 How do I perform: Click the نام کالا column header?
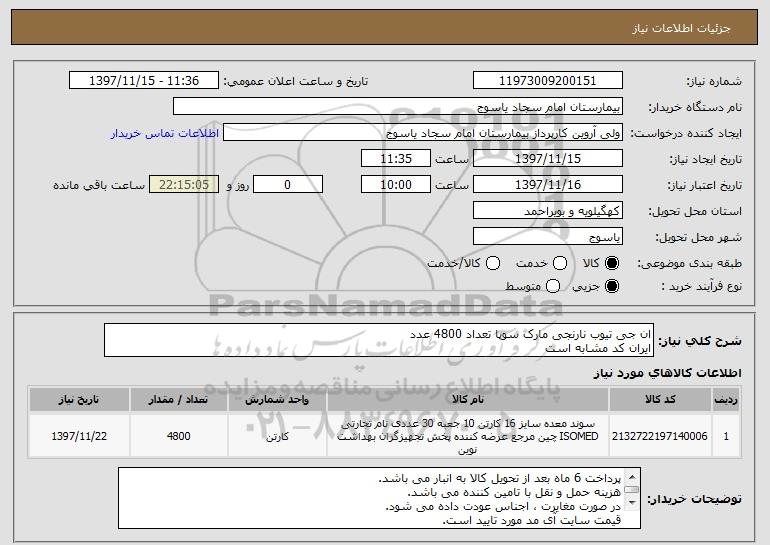point(468,399)
